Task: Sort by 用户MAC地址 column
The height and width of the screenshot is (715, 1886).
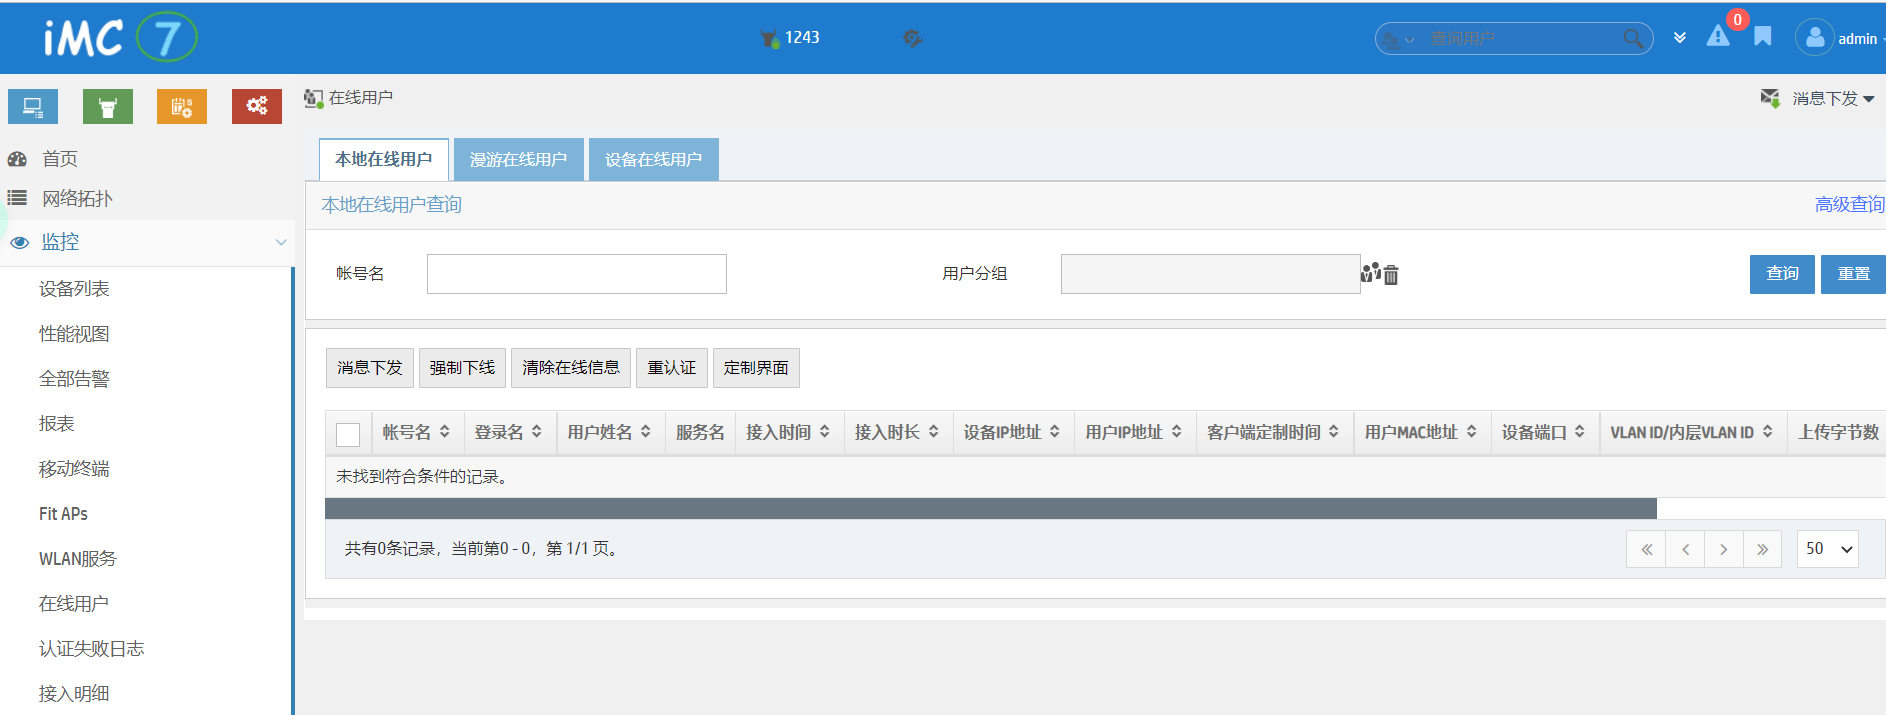Action: pyautogui.click(x=1472, y=432)
